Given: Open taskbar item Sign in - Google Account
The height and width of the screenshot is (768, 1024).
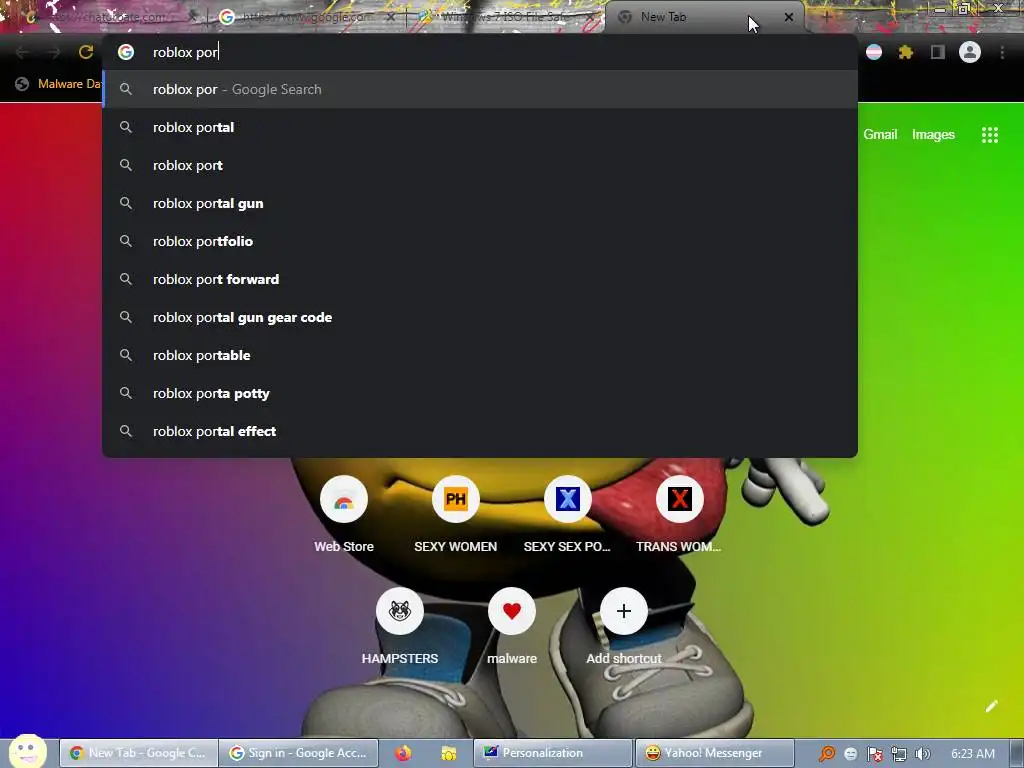Looking at the screenshot, I should (x=298, y=753).
